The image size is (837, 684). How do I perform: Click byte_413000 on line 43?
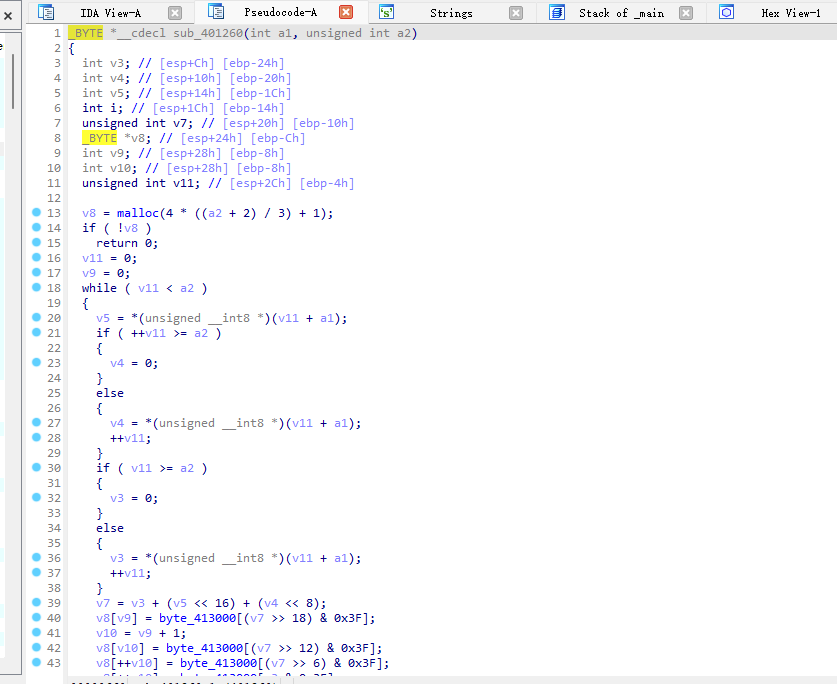click(218, 663)
